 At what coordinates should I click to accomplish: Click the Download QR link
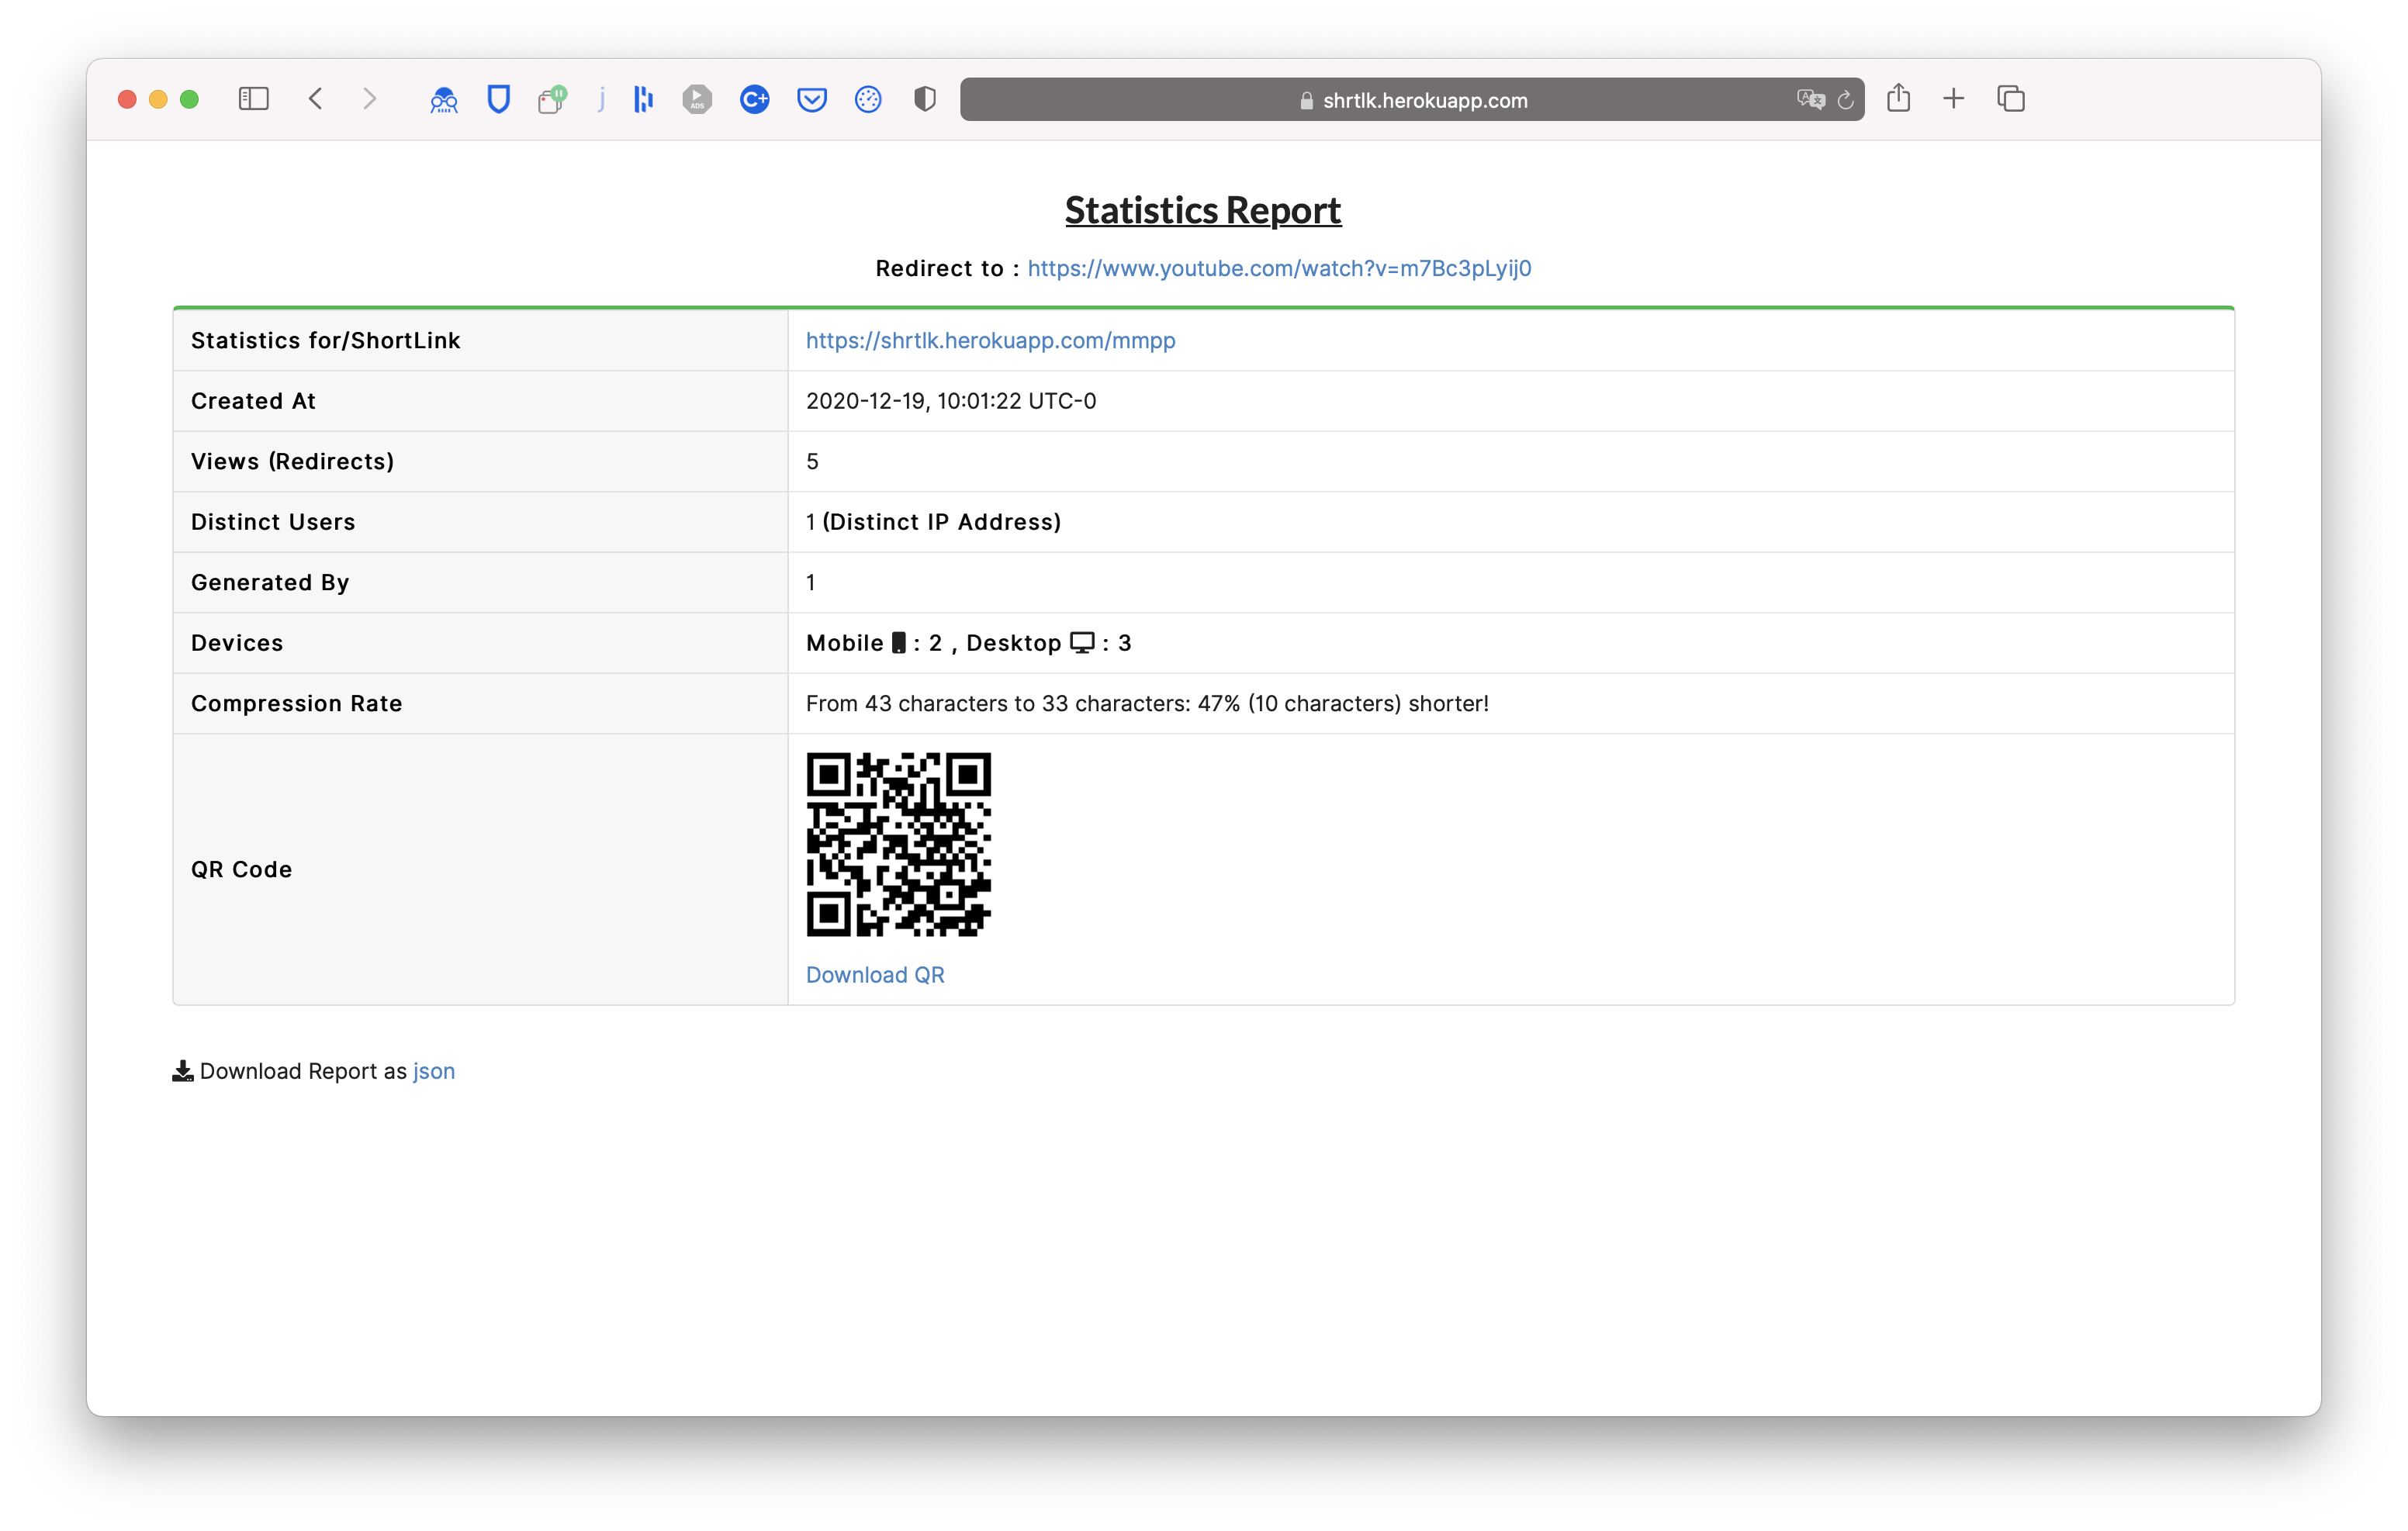point(874,975)
